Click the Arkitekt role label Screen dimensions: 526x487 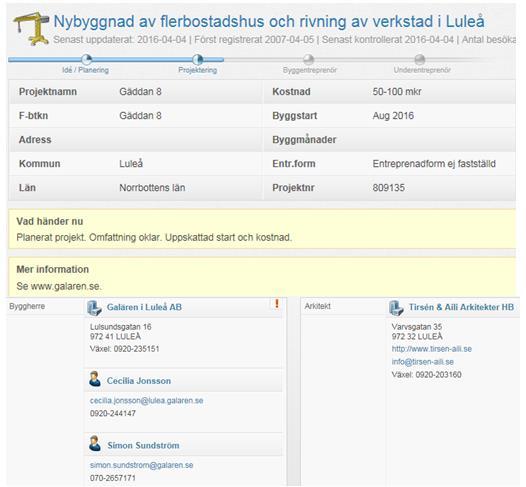[x=317, y=306]
